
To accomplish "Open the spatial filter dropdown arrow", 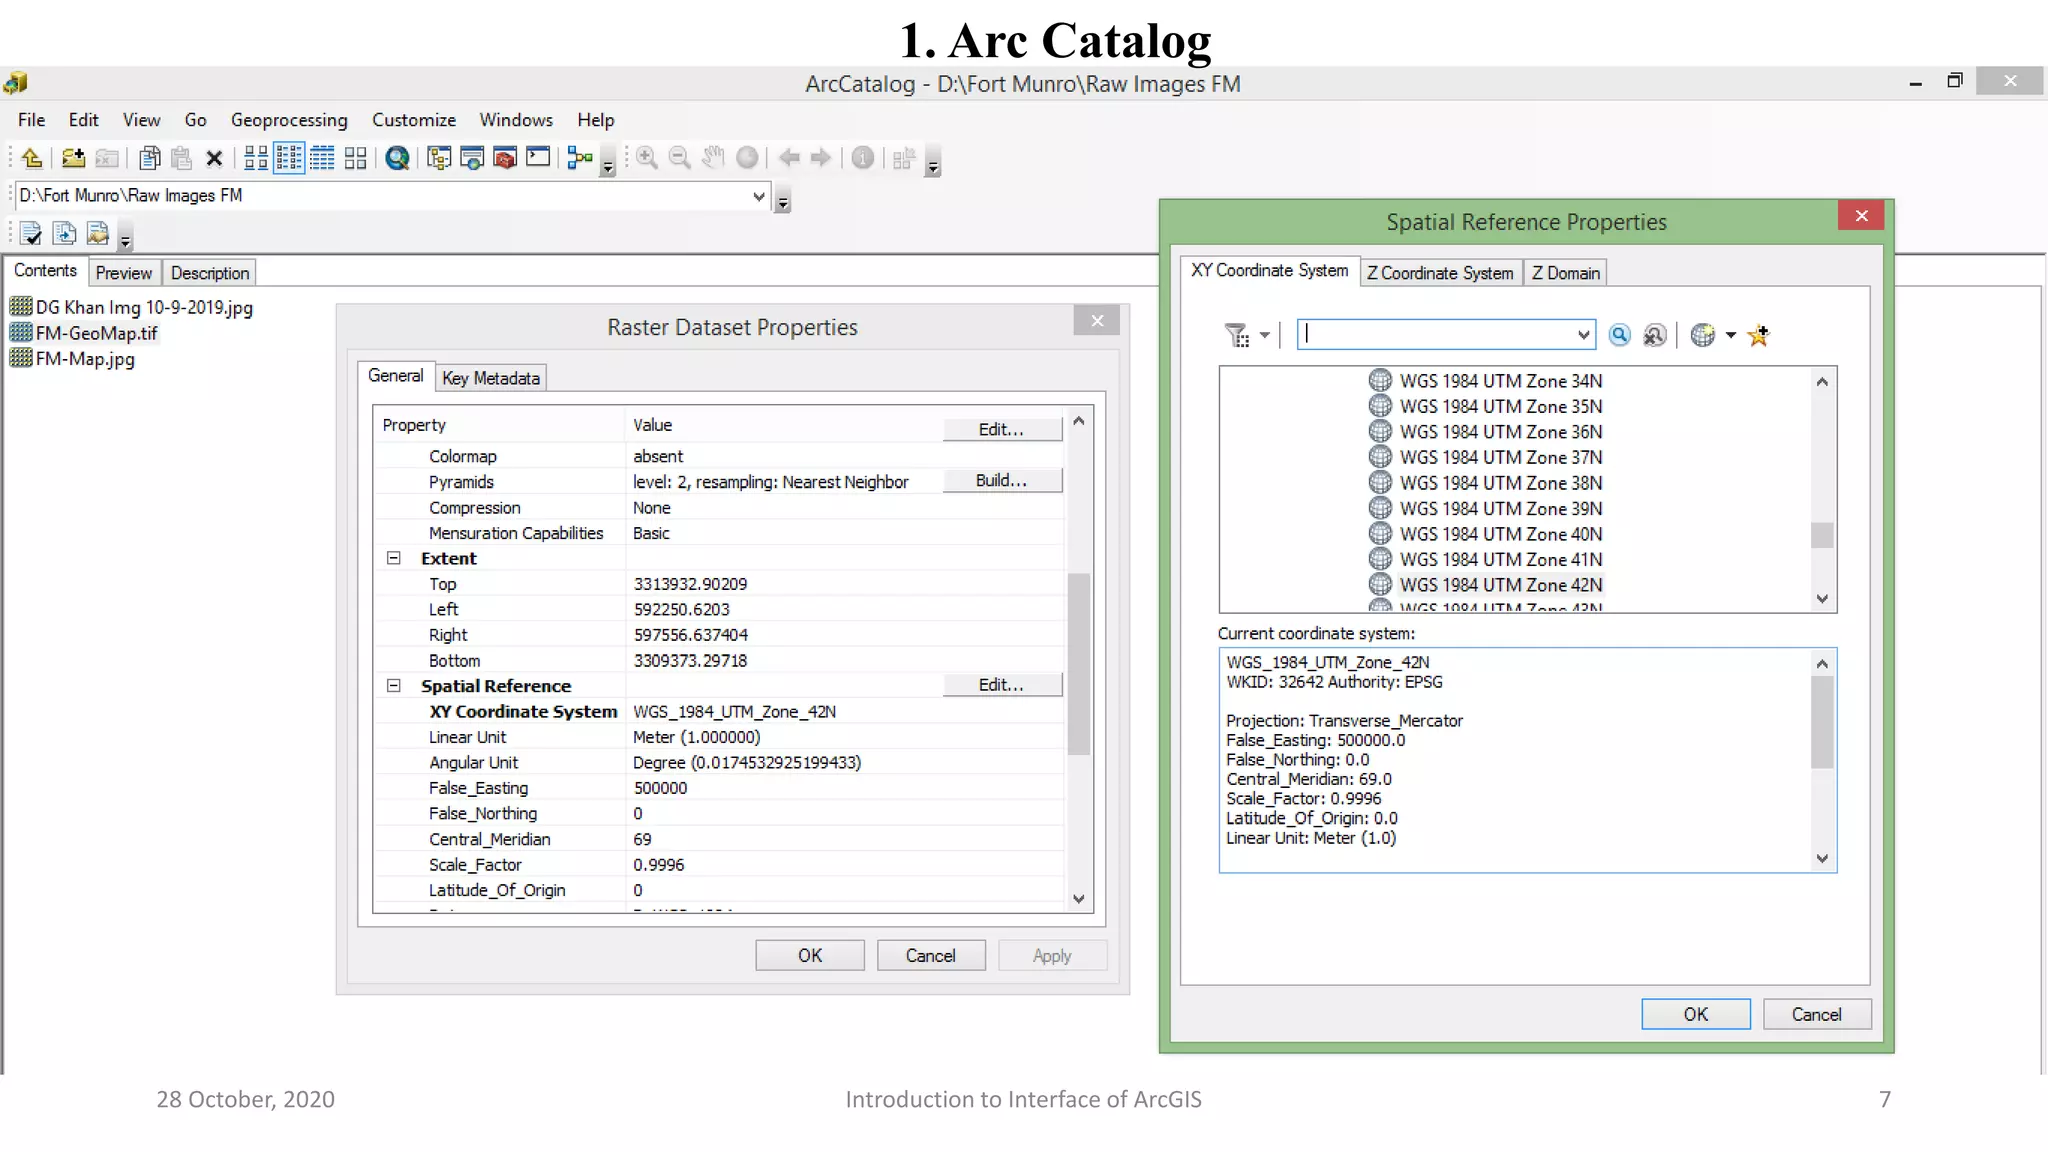I will pos(1265,335).
